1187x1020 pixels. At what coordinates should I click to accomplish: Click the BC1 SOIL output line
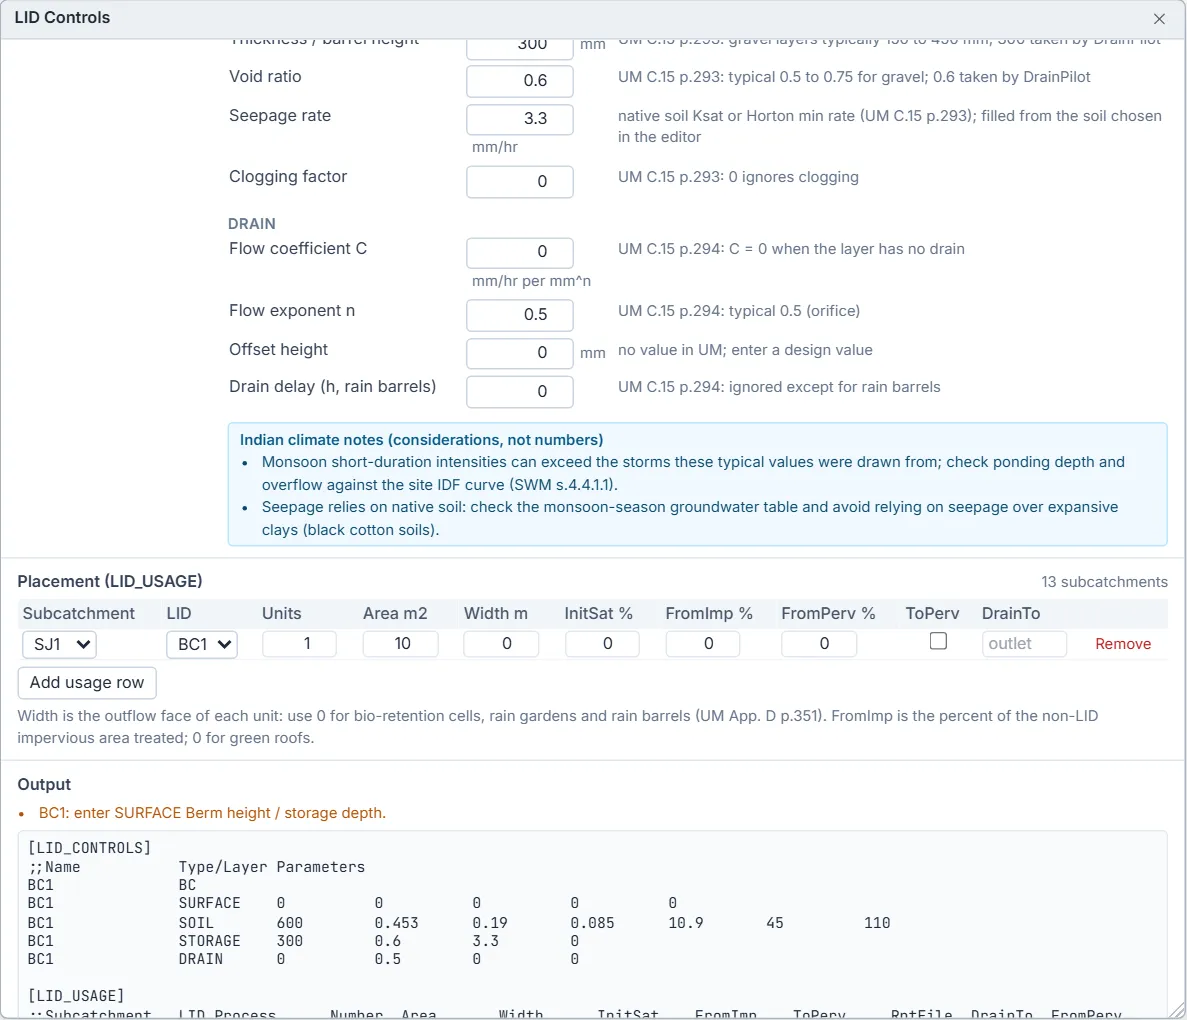[459, 923]
